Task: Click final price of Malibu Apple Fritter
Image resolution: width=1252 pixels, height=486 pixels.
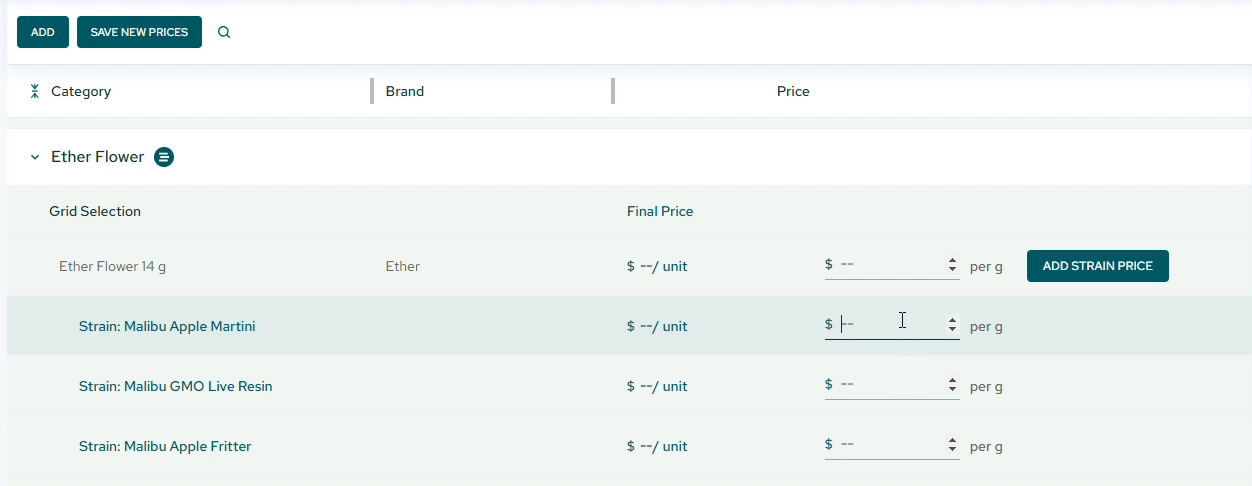Action: coord(657,446)
